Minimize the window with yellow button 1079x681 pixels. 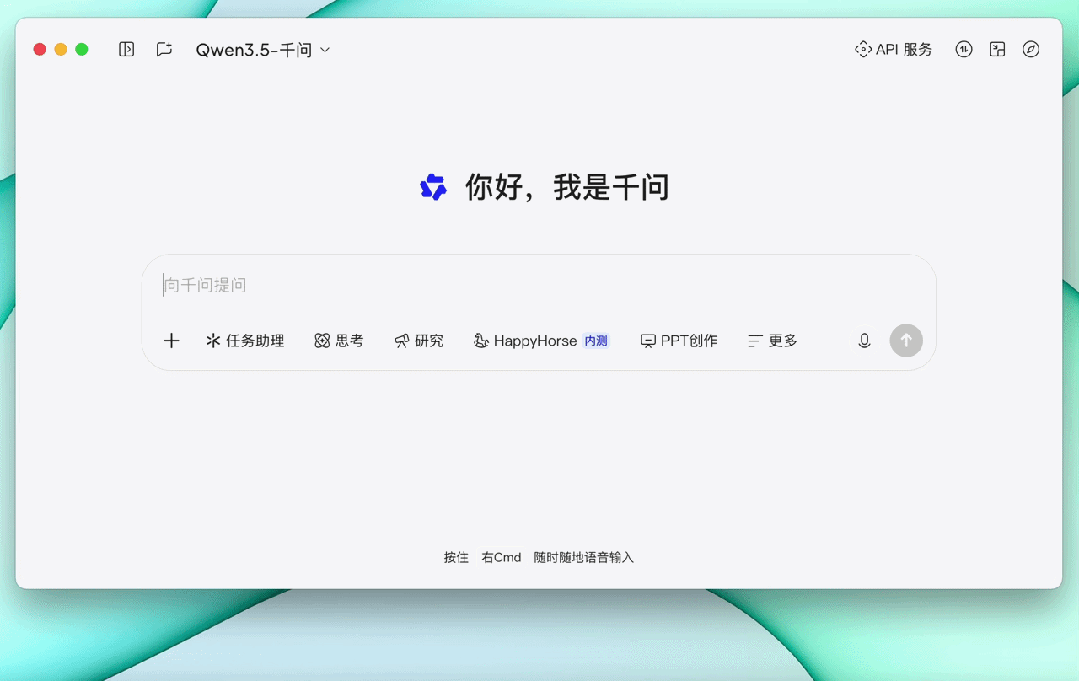tap(61, 50)
